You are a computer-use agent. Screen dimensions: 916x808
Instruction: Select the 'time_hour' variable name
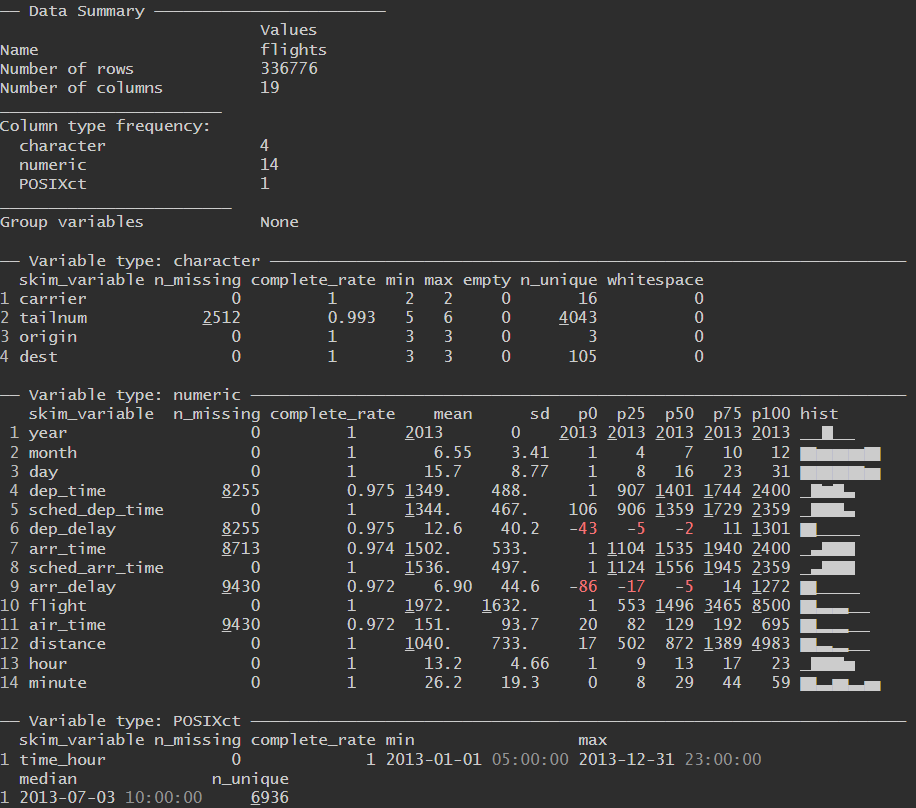(x=62, y=760)
